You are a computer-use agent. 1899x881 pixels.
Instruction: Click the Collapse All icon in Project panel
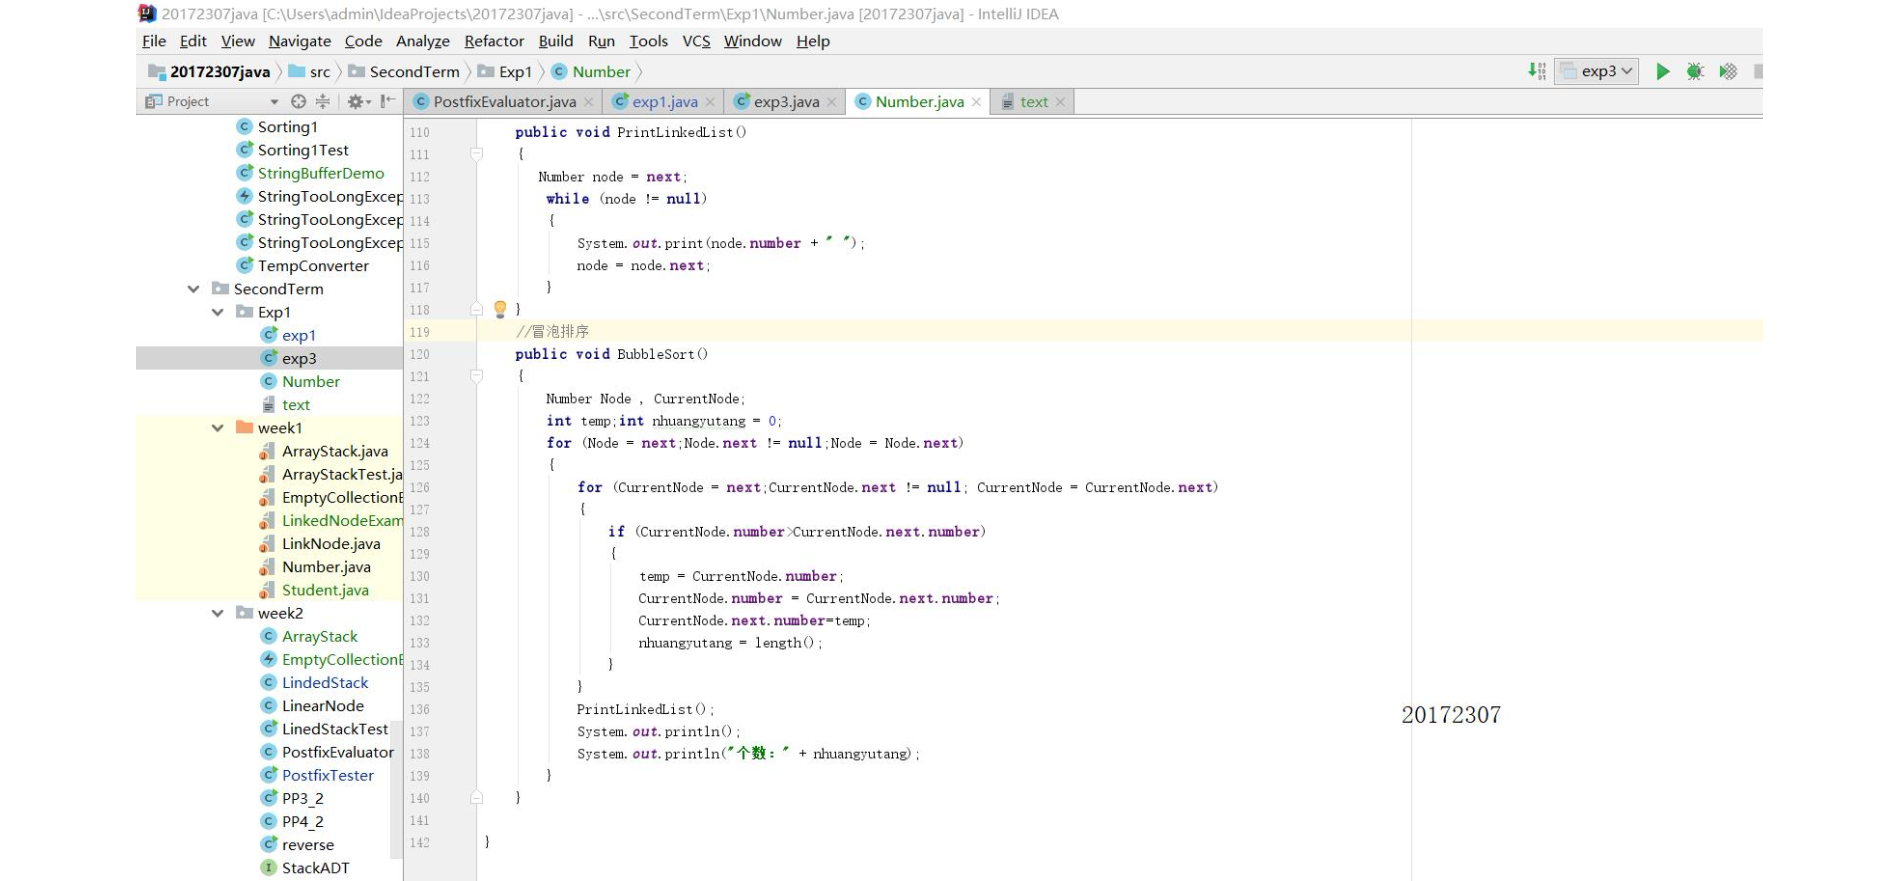(322, 101)
